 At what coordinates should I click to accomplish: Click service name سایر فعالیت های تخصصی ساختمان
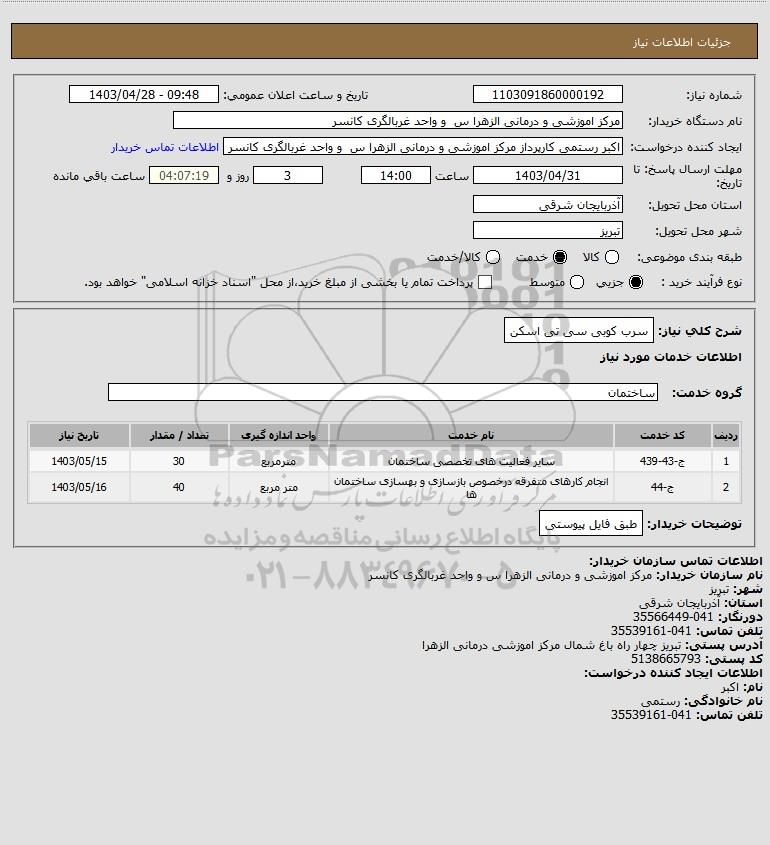471,462
